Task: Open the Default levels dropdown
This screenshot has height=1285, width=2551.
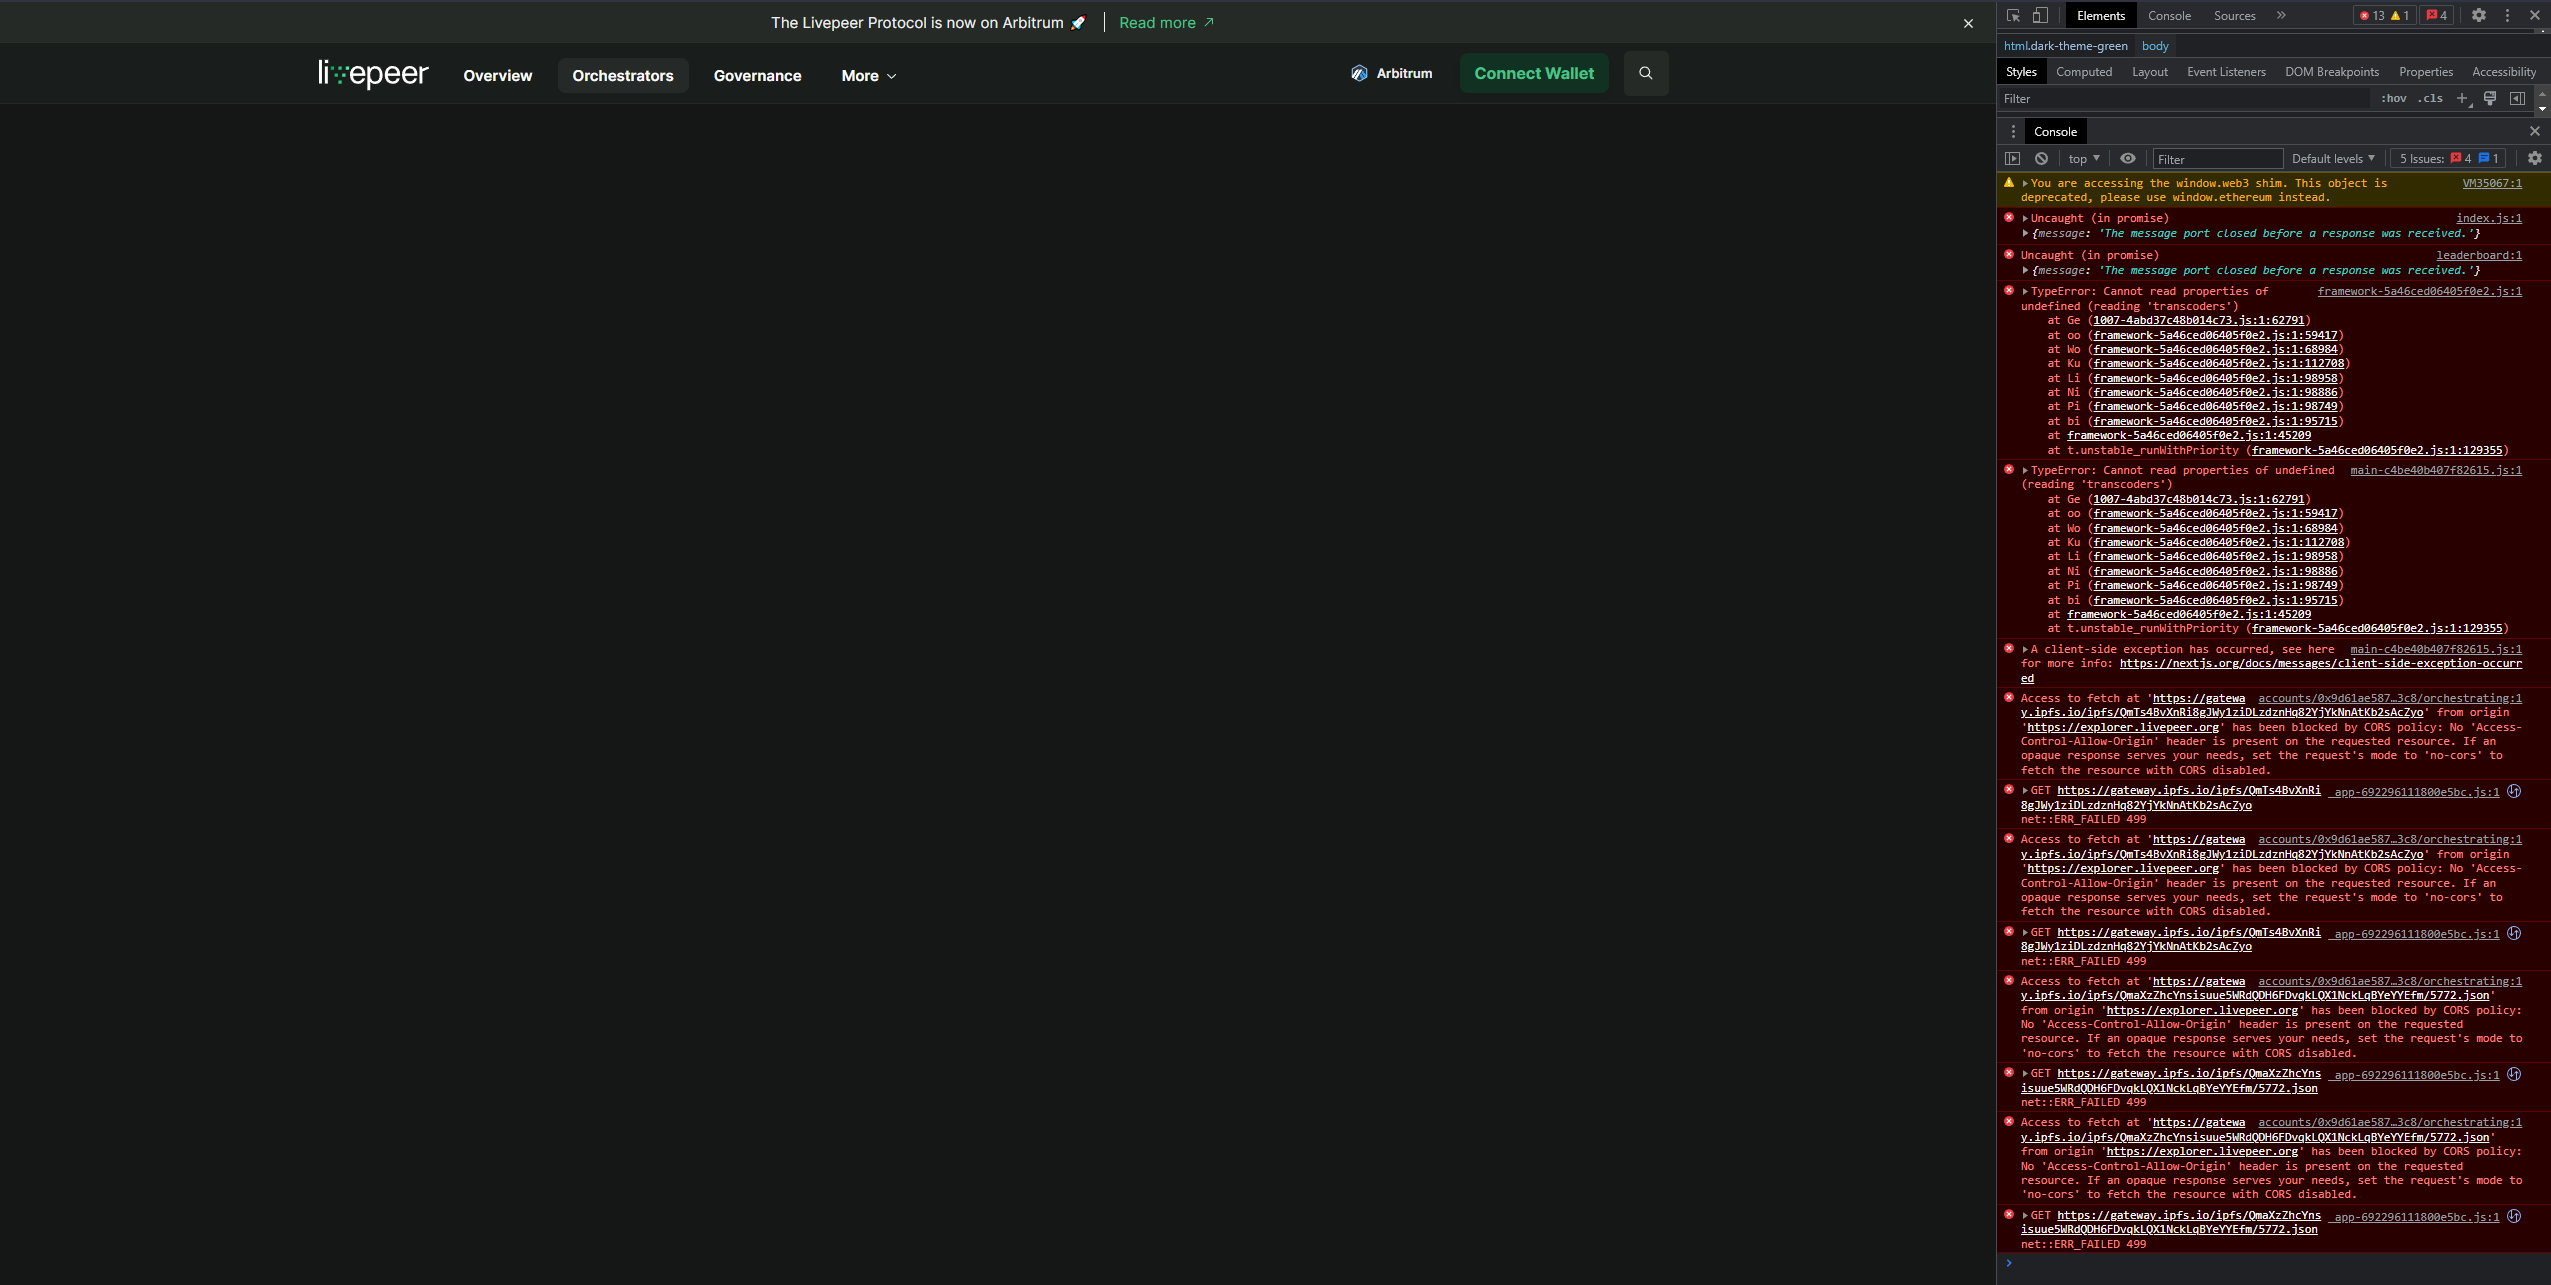Action: [2331, 158]
